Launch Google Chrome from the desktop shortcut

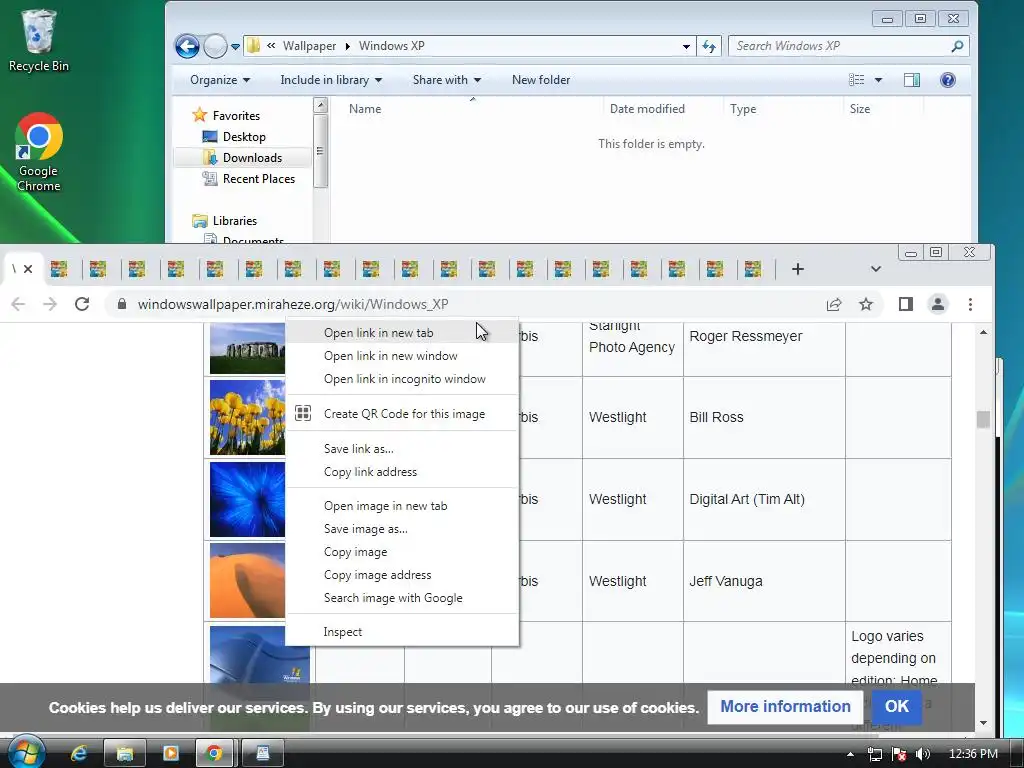pos(39,152)
